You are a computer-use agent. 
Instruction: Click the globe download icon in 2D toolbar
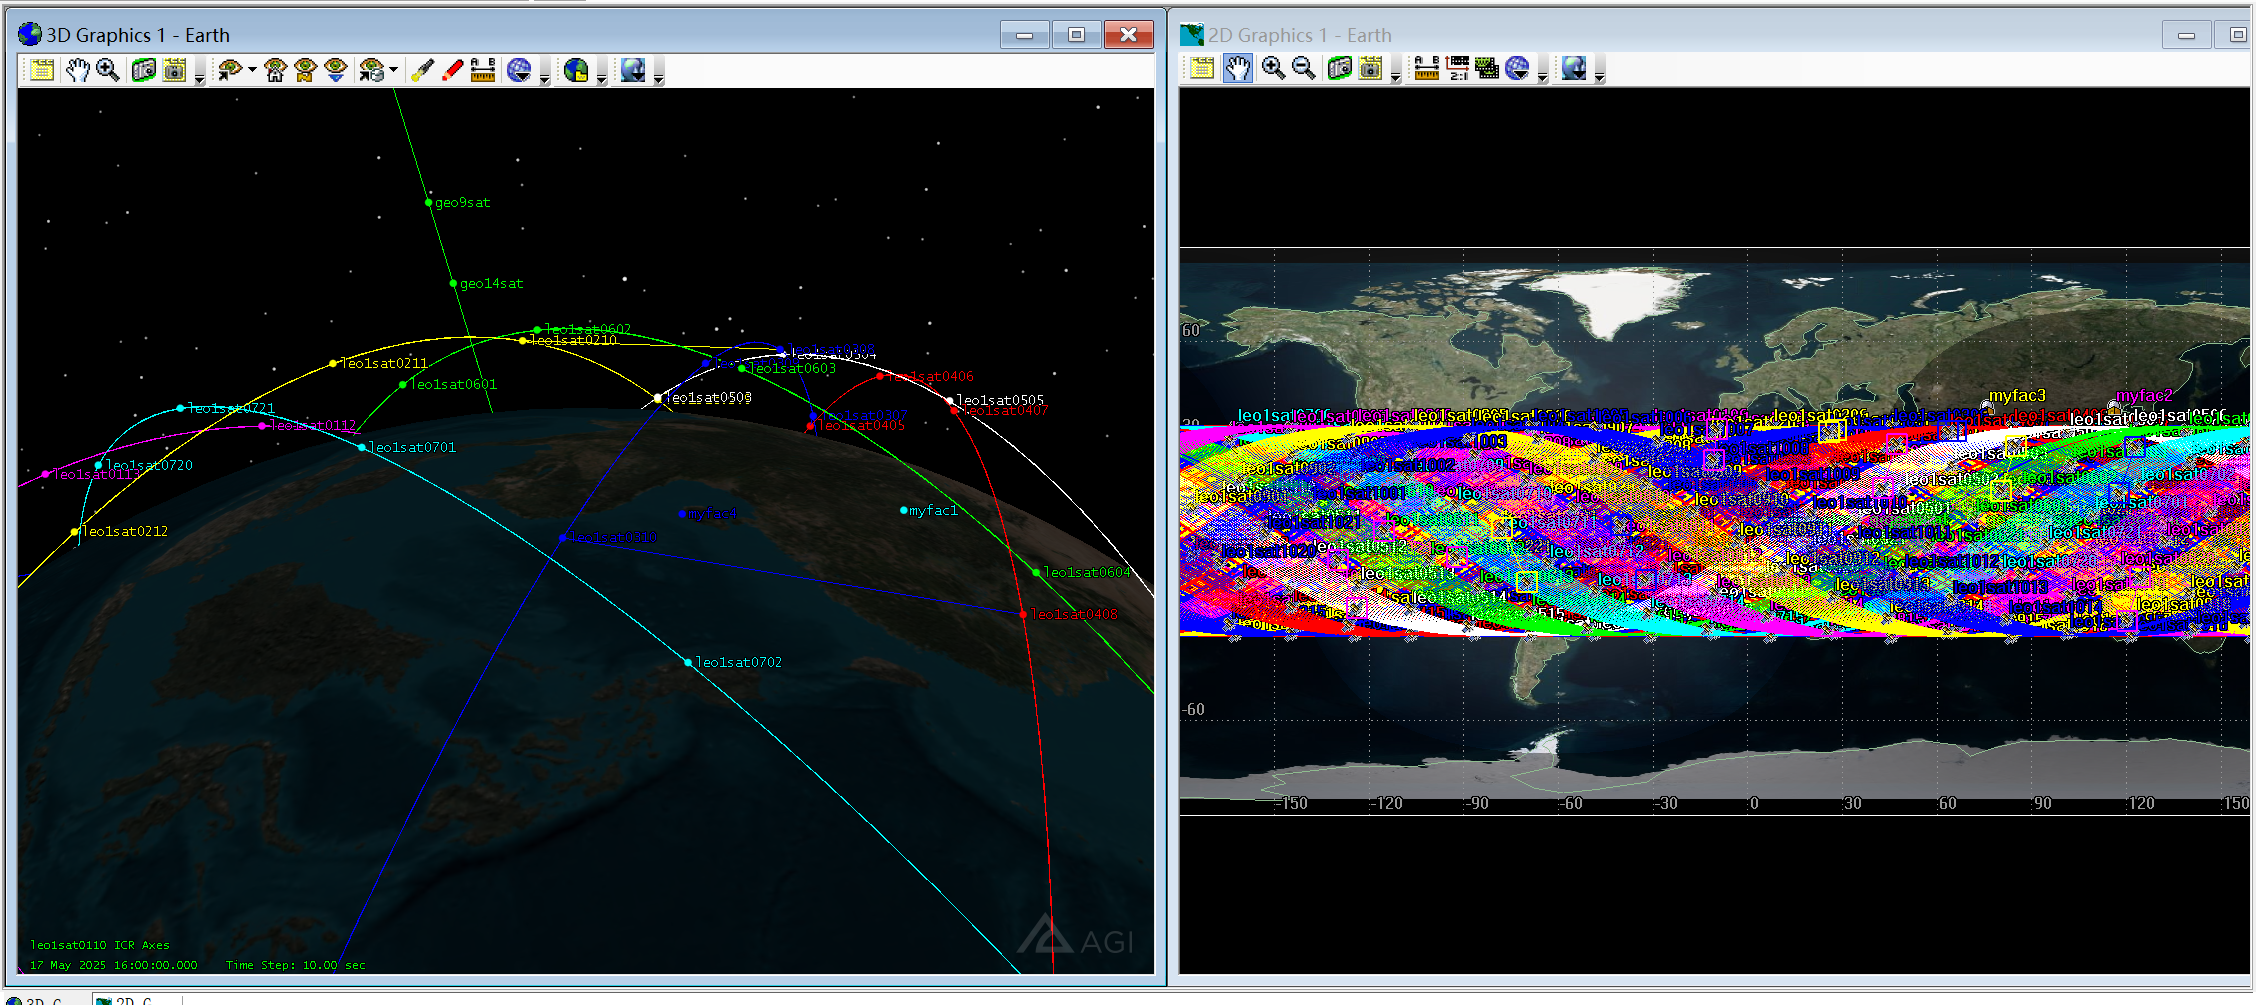[x=1574, y=68]
